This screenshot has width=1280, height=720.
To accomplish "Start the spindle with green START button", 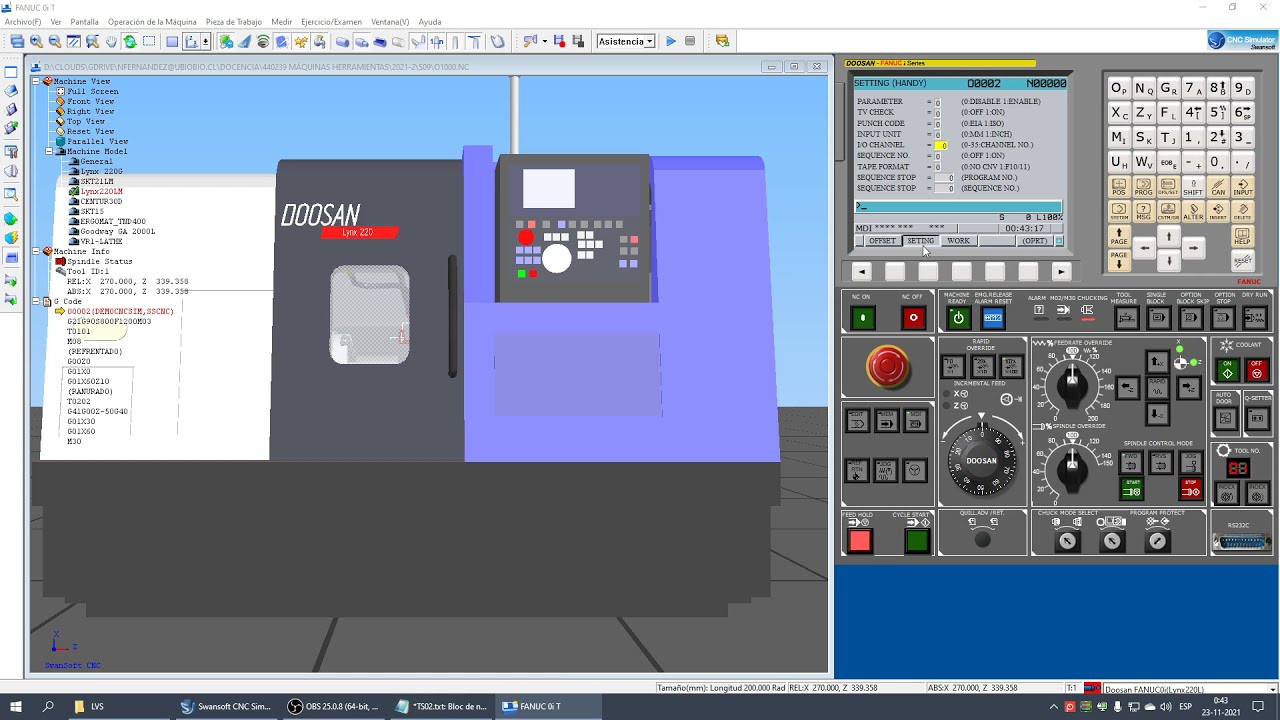I will 1131,489.
